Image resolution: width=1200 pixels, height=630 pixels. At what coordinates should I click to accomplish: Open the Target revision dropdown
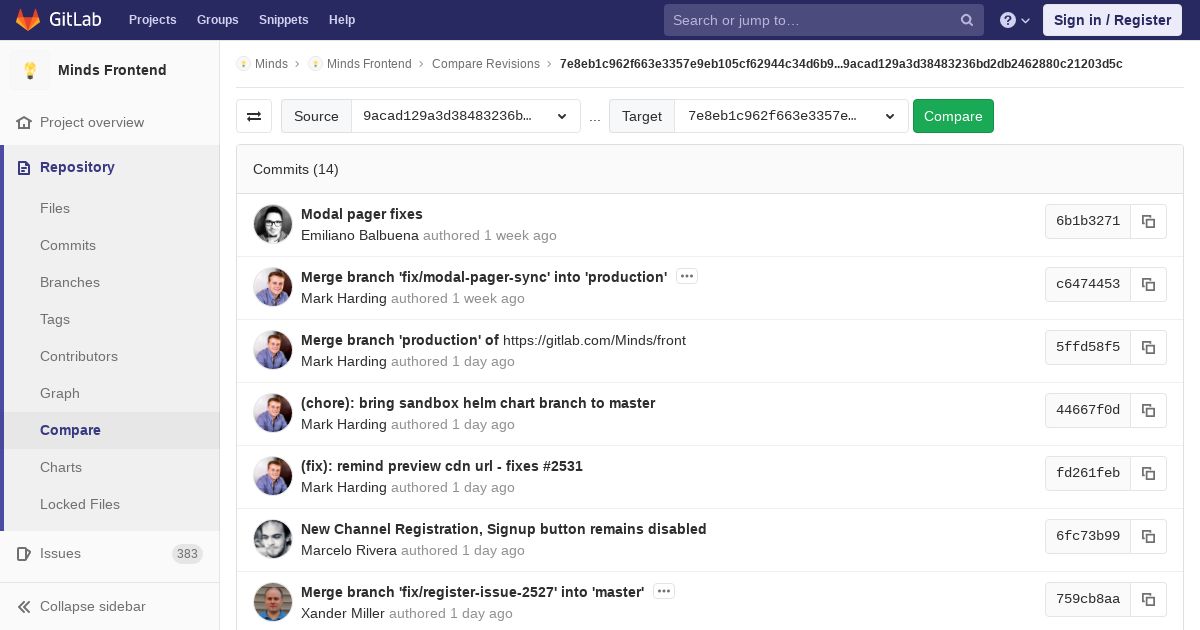(x=791, y=116)
